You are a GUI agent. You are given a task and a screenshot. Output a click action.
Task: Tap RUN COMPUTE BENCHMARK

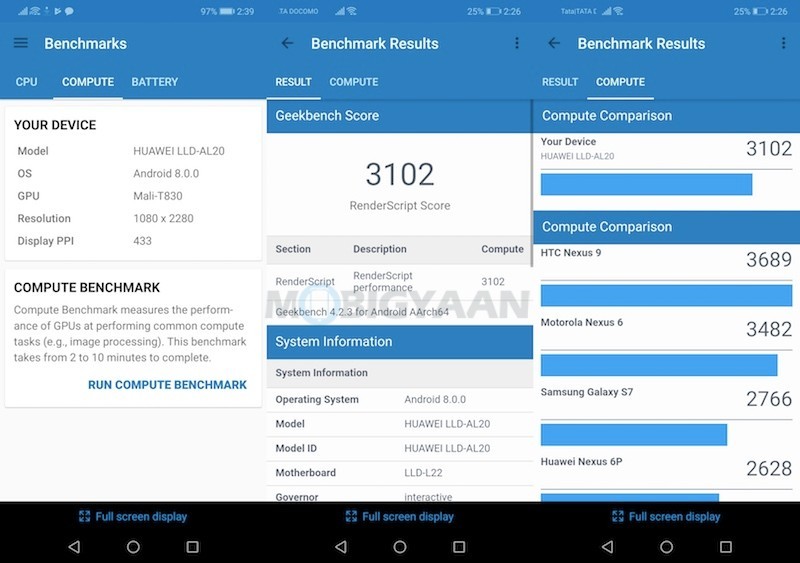pos(167,385)
